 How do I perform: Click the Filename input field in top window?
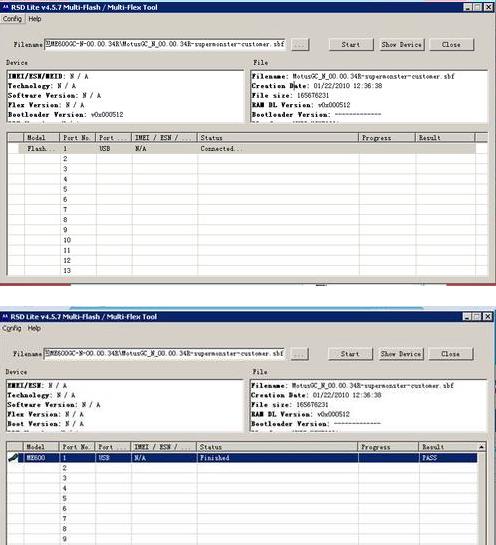coord(165,44)
